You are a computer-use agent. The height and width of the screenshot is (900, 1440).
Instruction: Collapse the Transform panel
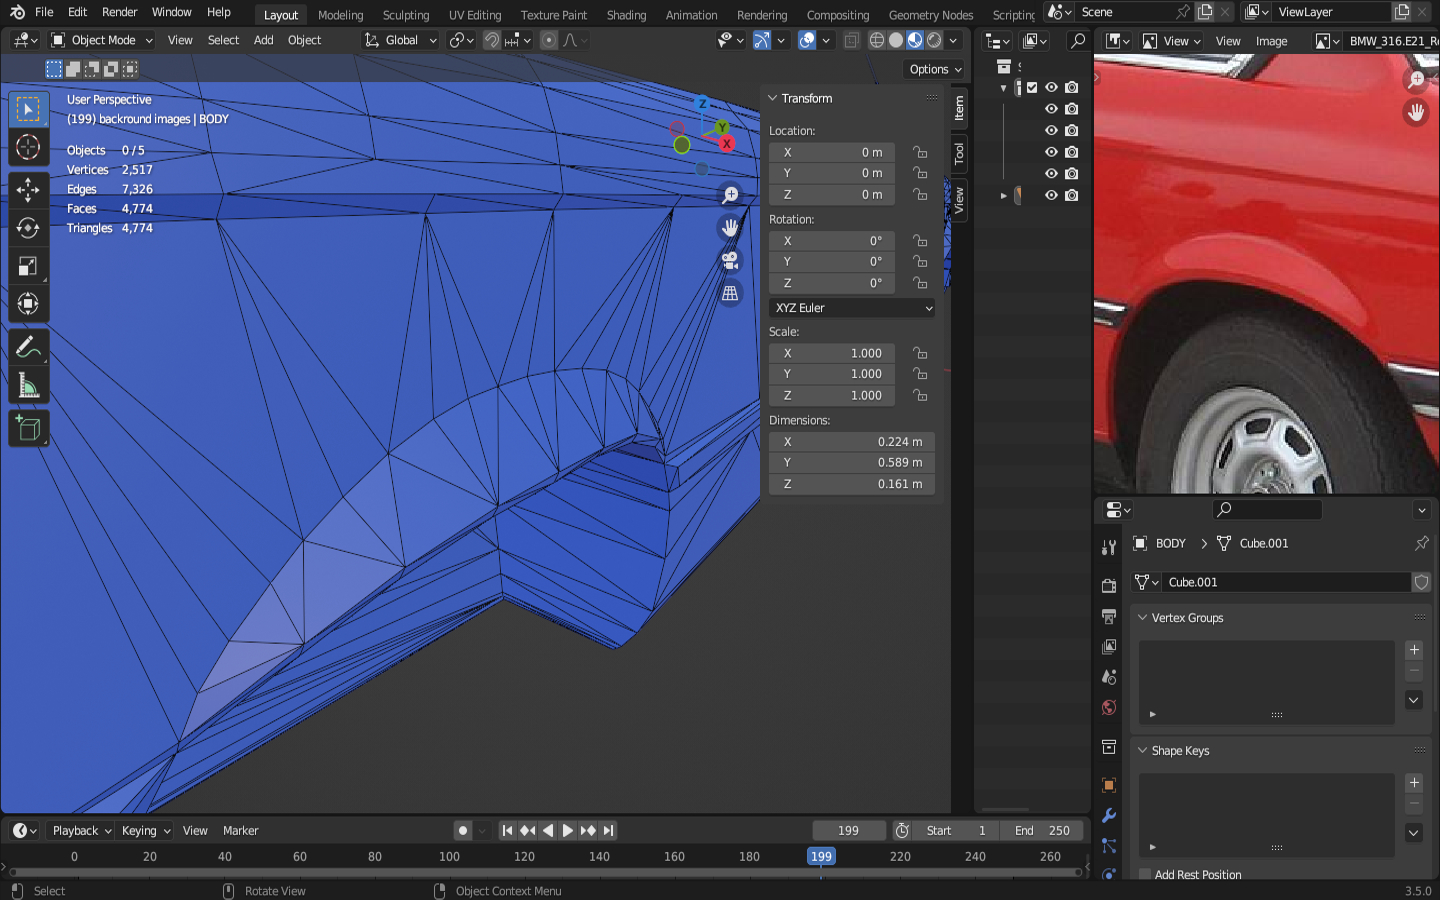pyautogui.click(x=773, y=98)
